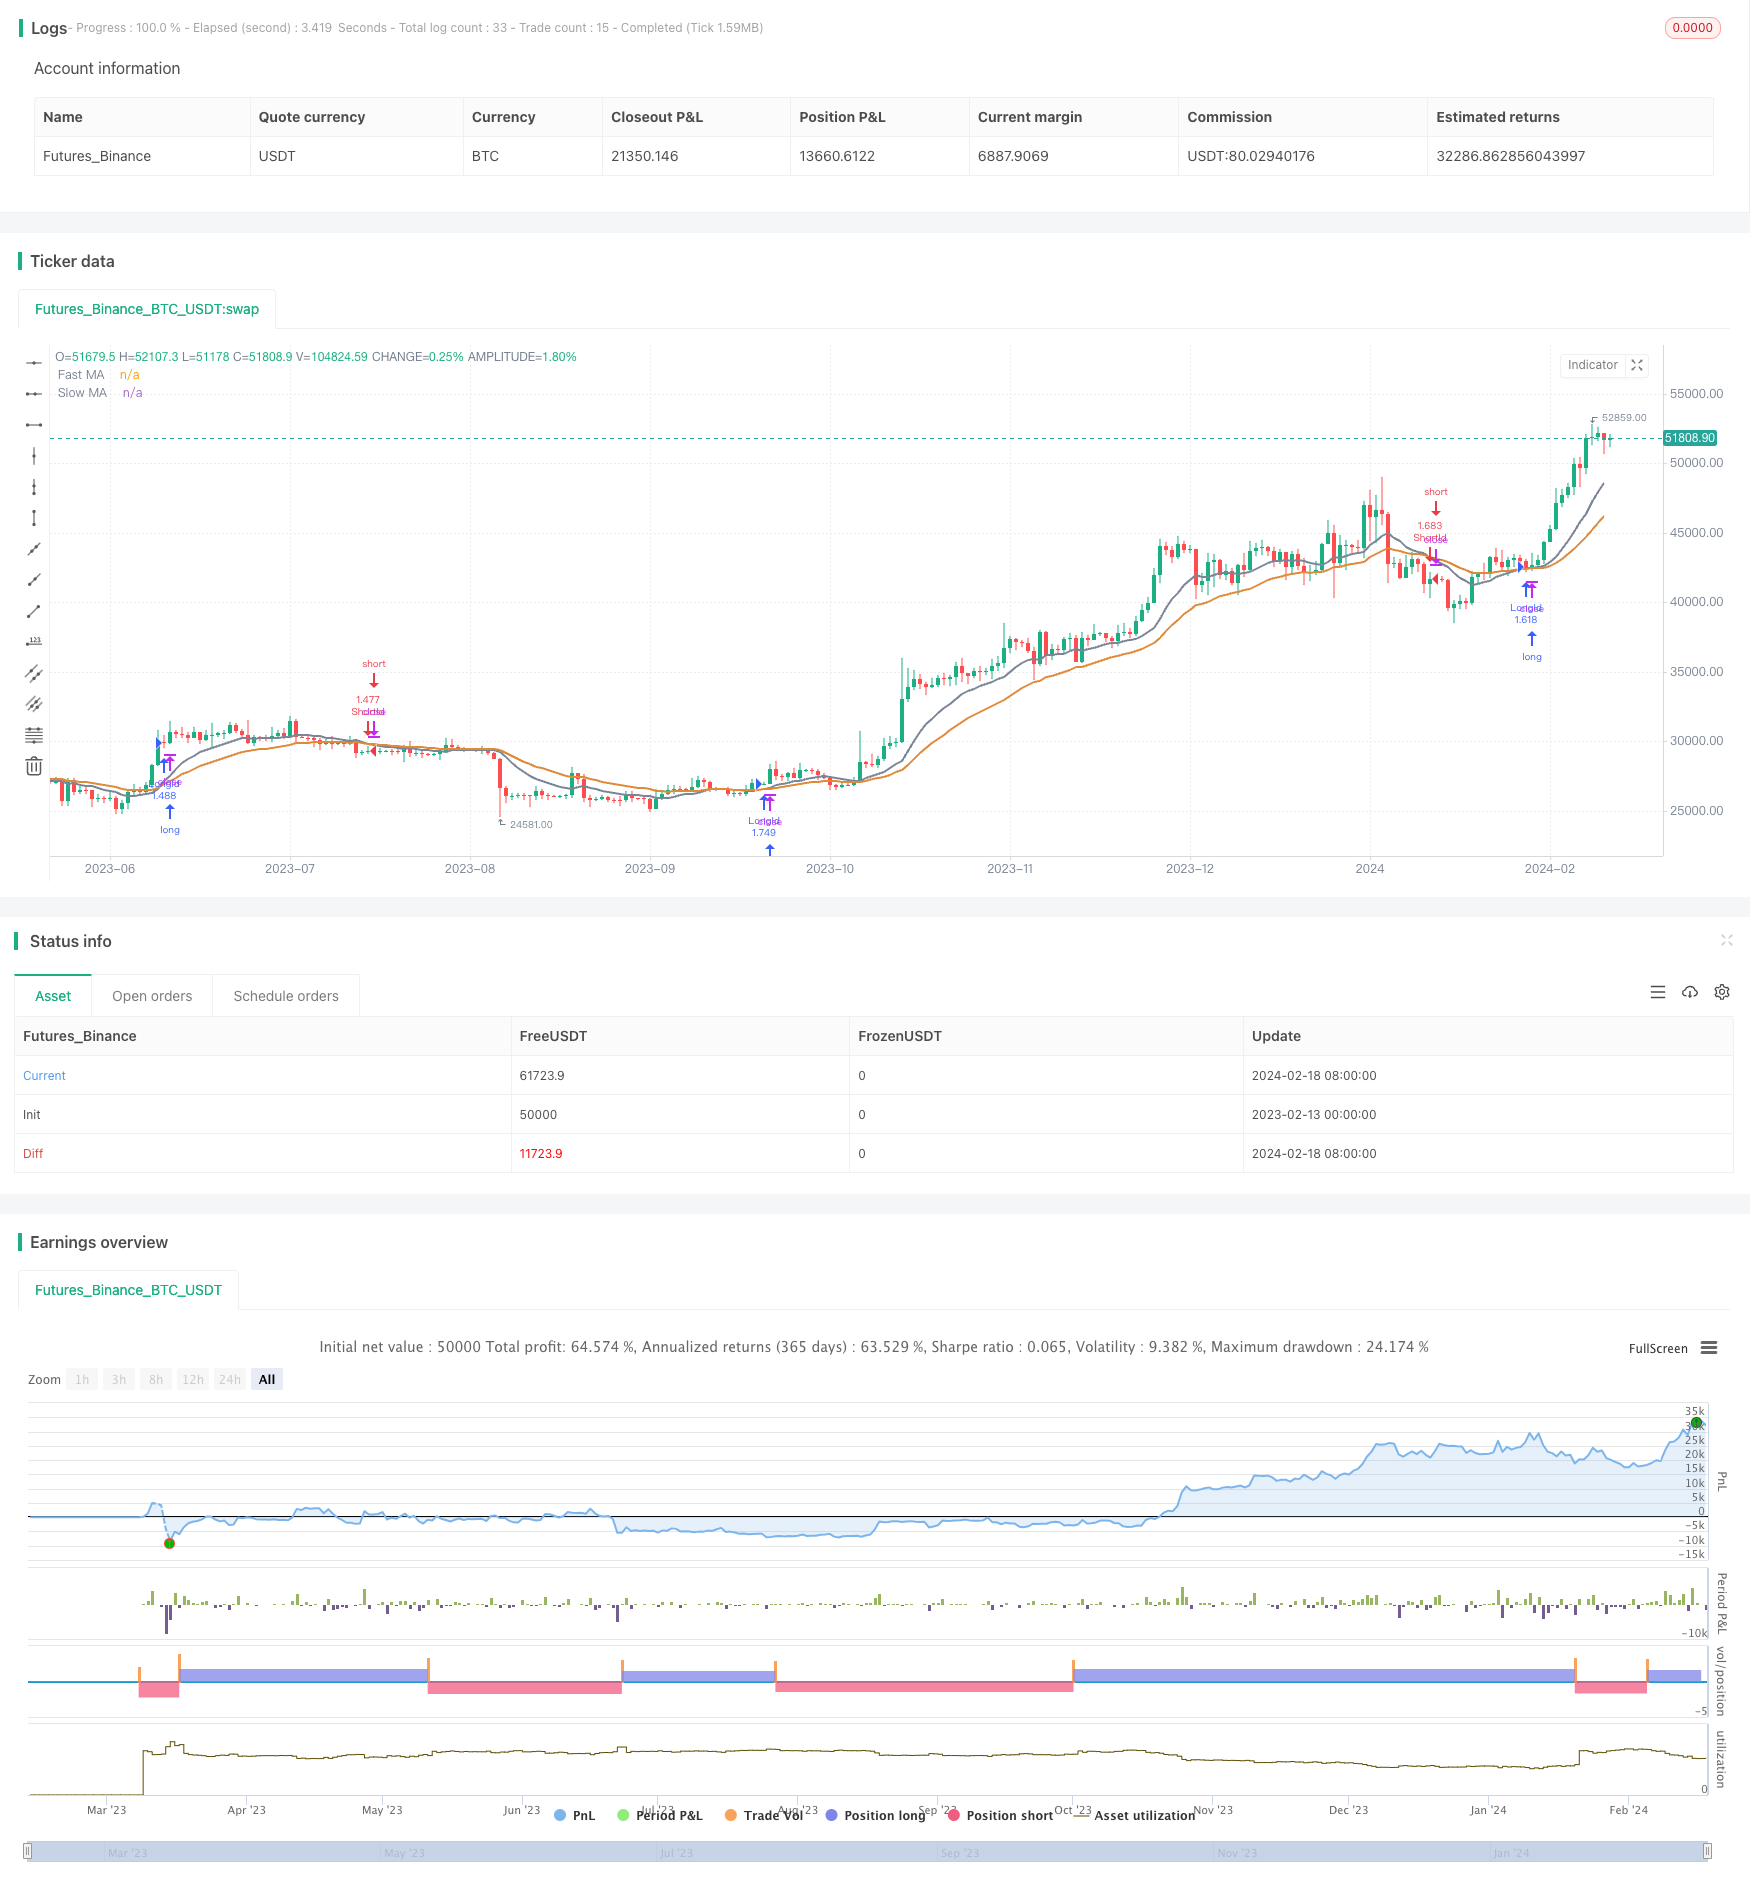Select the diagonal ray line drawing tool
Image resolution: width=1750 pixels, height=1891 pixels.
[34, 580]
